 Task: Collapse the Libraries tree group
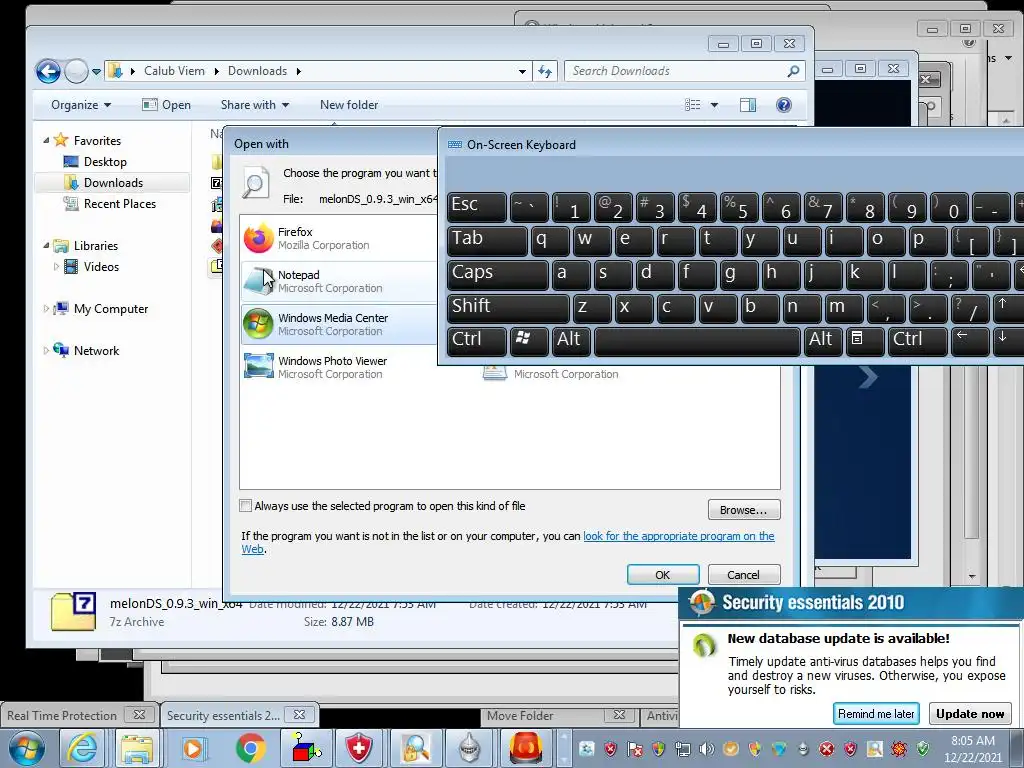tap(46, 246)
